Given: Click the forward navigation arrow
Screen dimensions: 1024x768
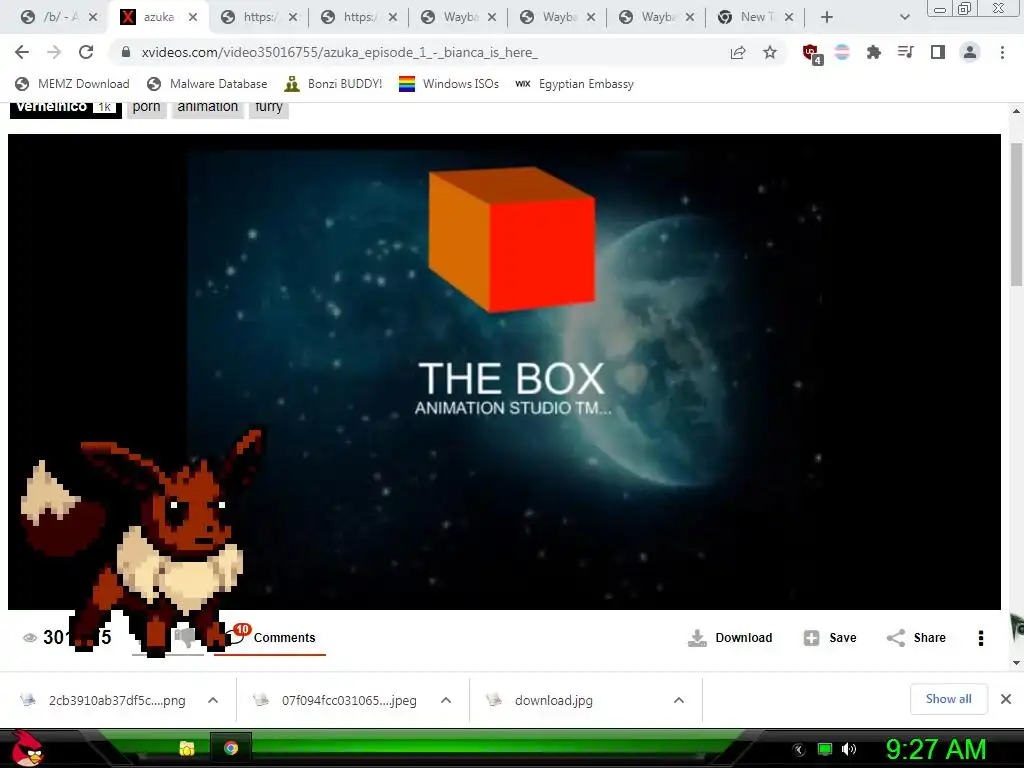Looking at the screenshot, I should tap(54, 52).
